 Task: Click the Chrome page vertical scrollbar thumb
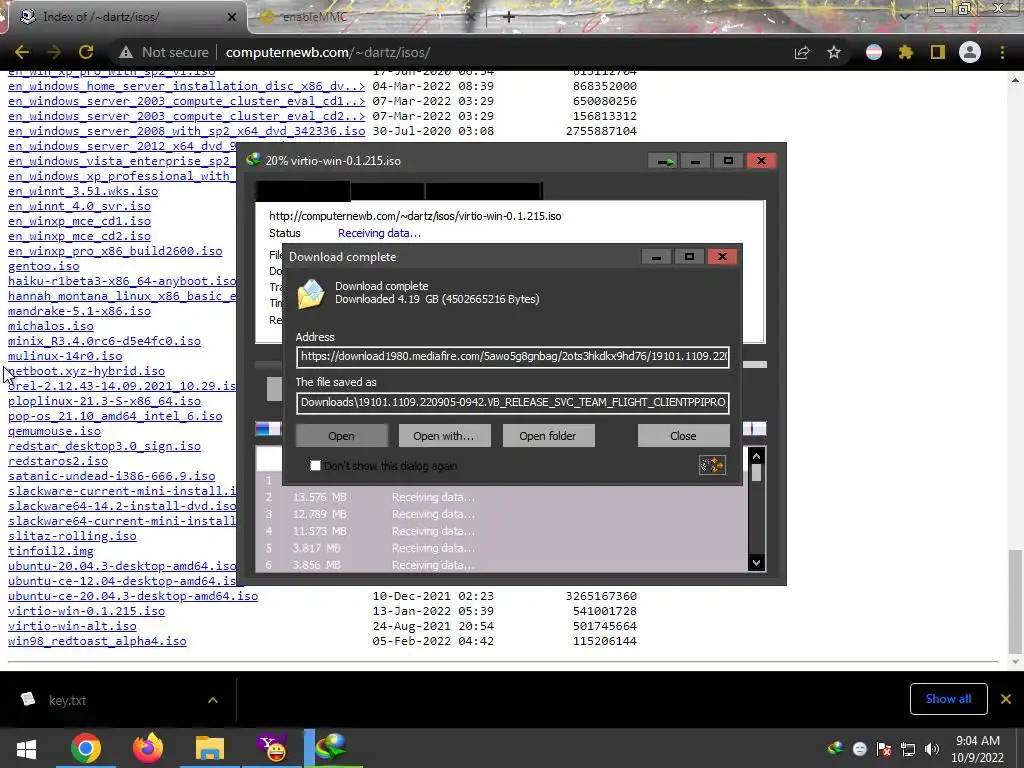tap(1015, 601)
